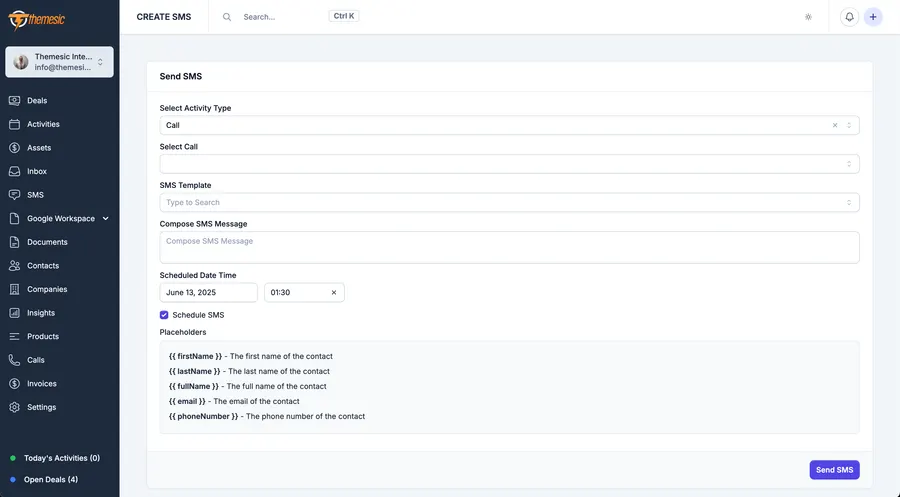Untick the Schedule SMS checkbox
The height and width of the screenshot is (497, 900).
164,315
